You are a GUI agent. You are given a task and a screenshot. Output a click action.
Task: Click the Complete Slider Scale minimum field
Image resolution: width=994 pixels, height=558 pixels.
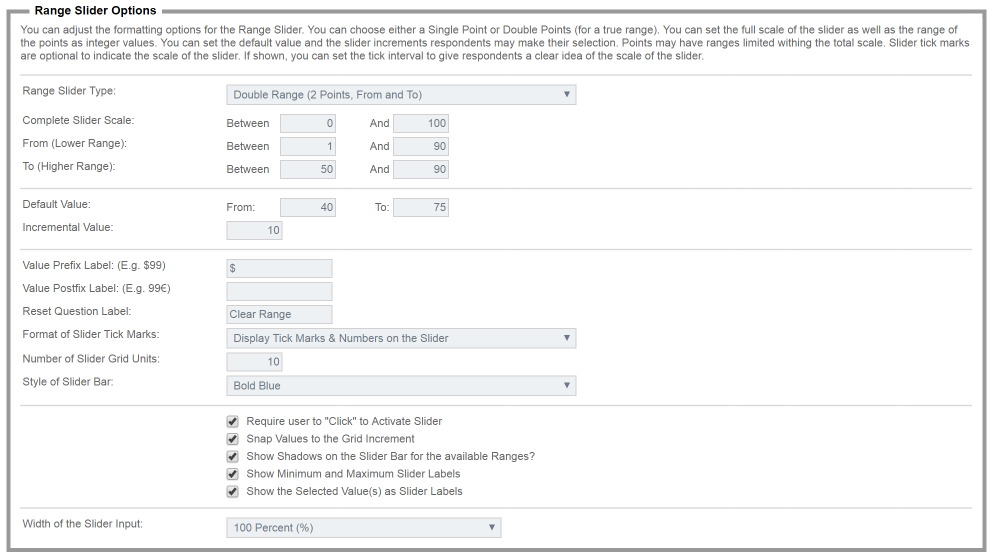[x=307, y=124]
